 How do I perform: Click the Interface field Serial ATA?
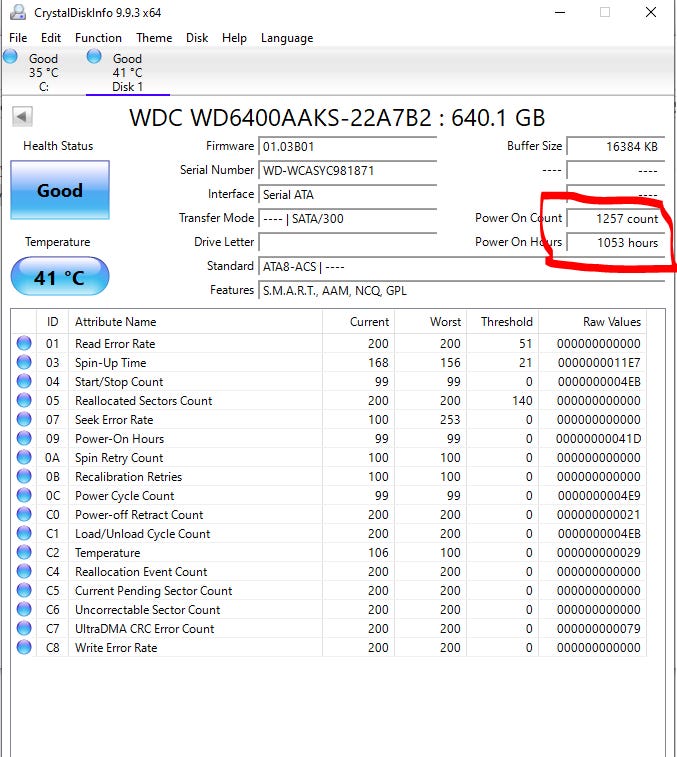[x=347, y=195]
